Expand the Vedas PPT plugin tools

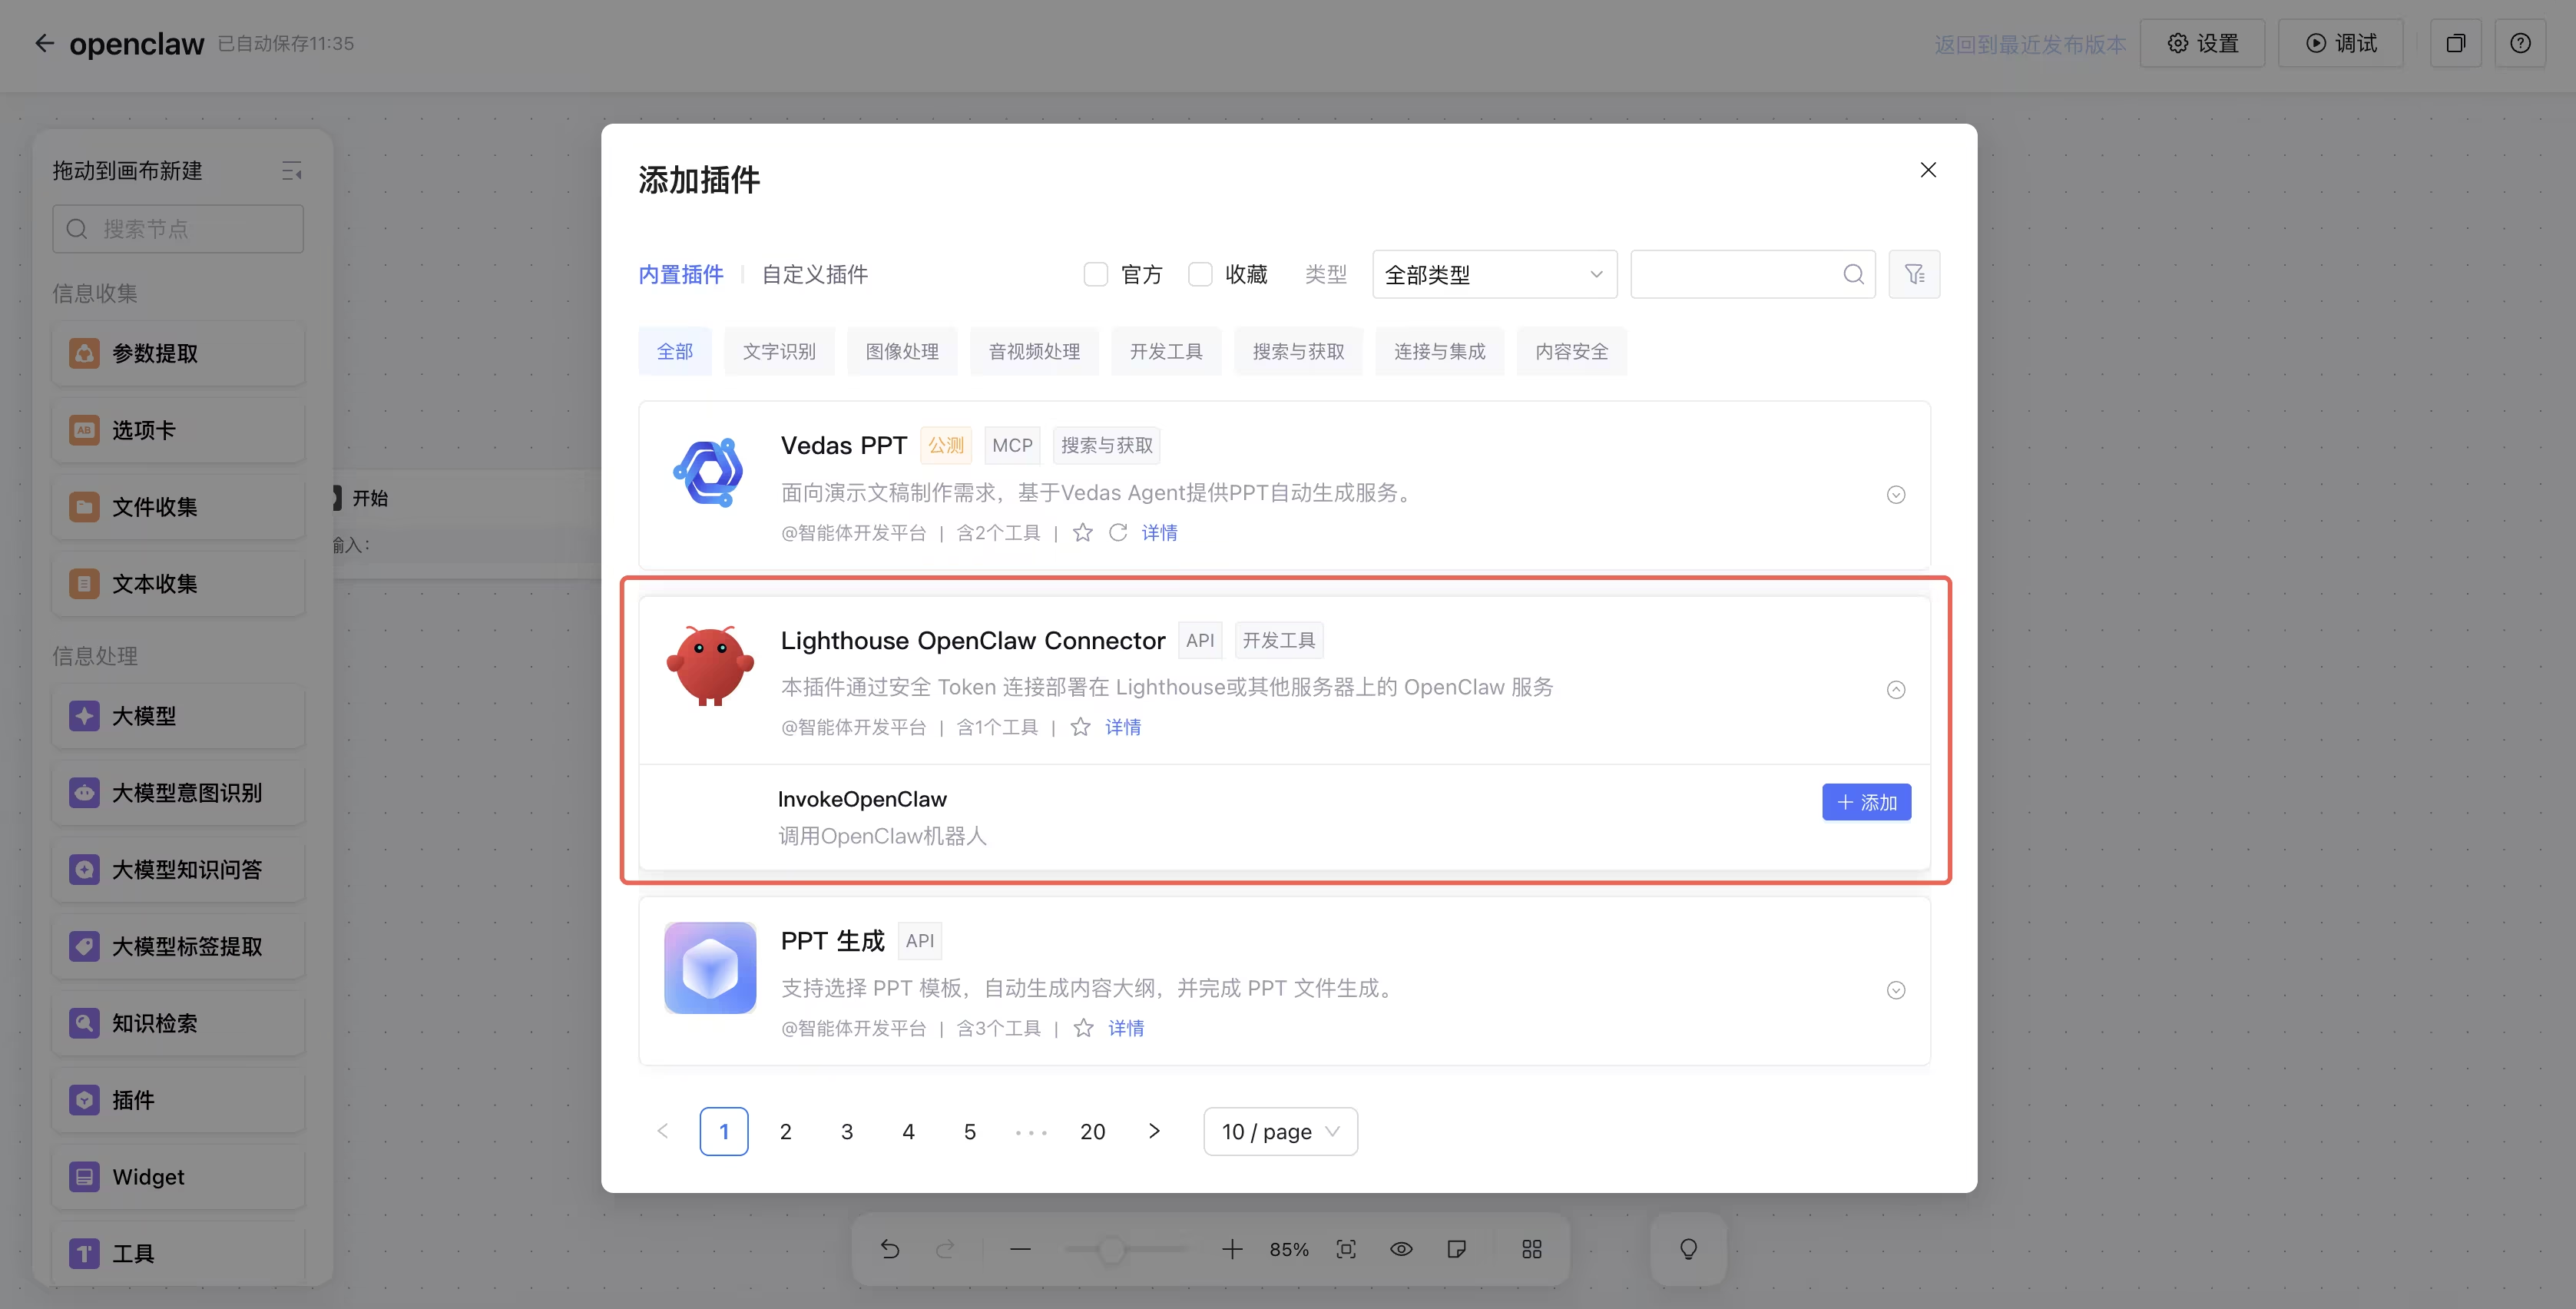1896,495
